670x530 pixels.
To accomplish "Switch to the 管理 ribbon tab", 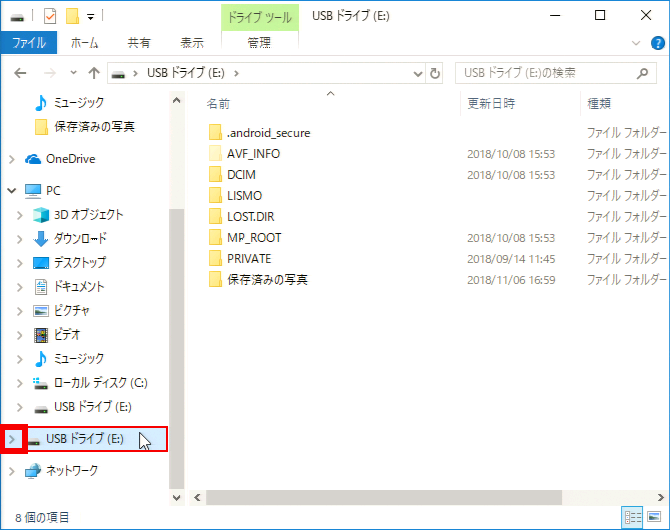I will (259, 43).
